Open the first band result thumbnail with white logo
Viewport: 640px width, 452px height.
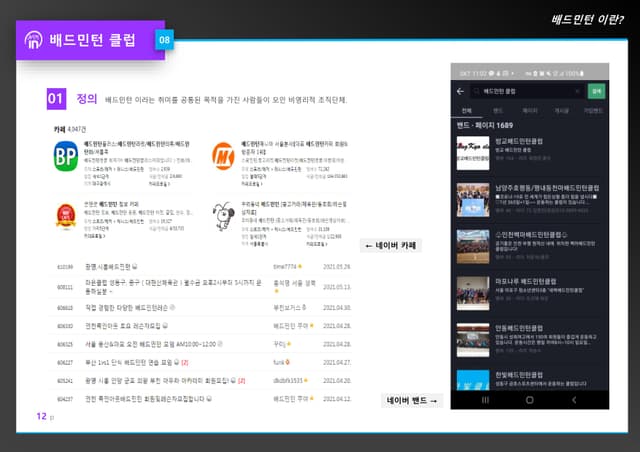pos(473,153)
